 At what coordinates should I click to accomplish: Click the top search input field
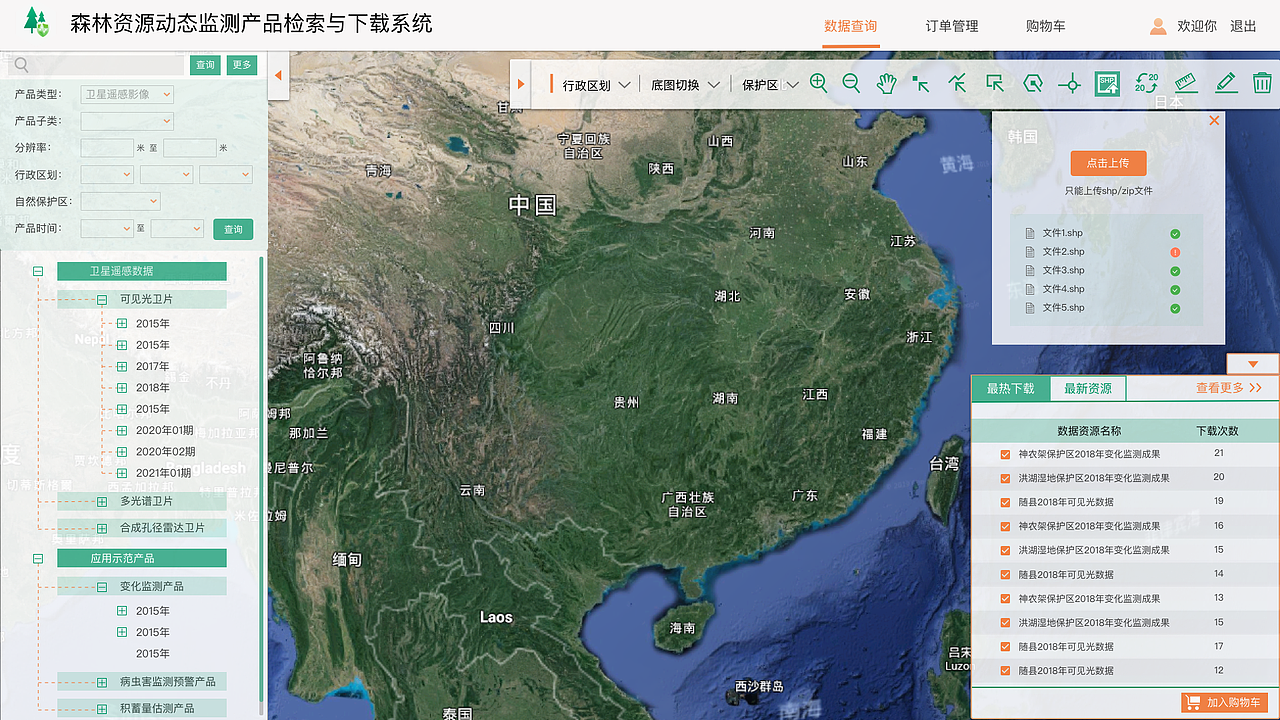click(x=96, y=65)
